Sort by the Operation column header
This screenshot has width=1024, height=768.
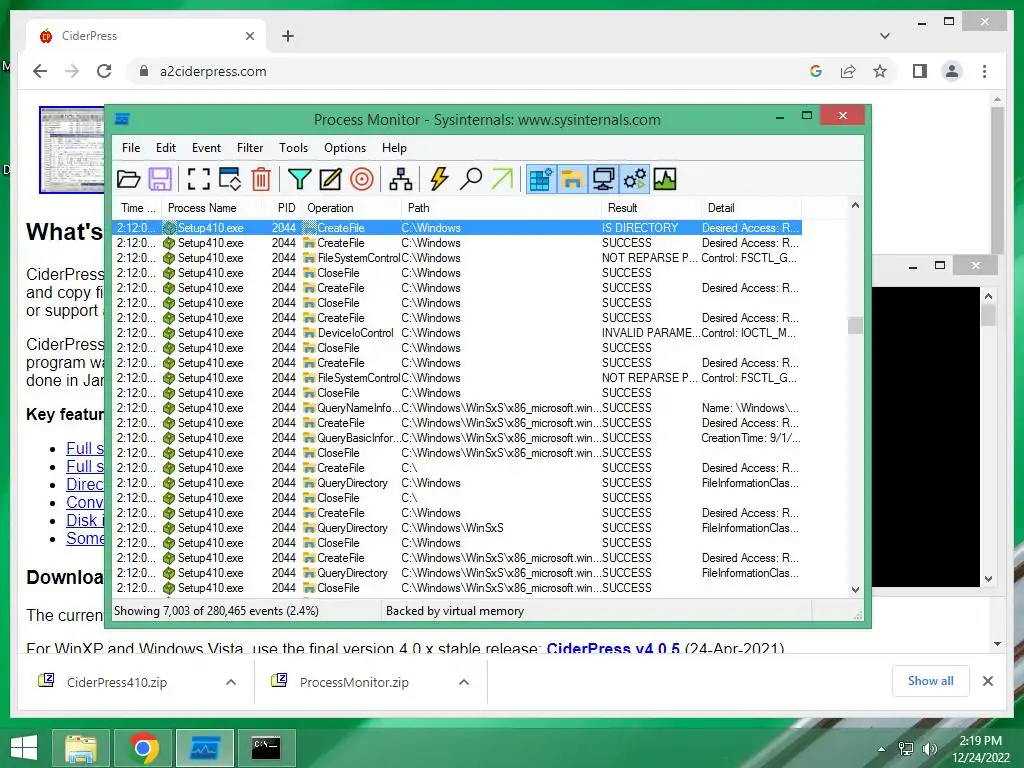pyautogui.click(x=351, y=208)
